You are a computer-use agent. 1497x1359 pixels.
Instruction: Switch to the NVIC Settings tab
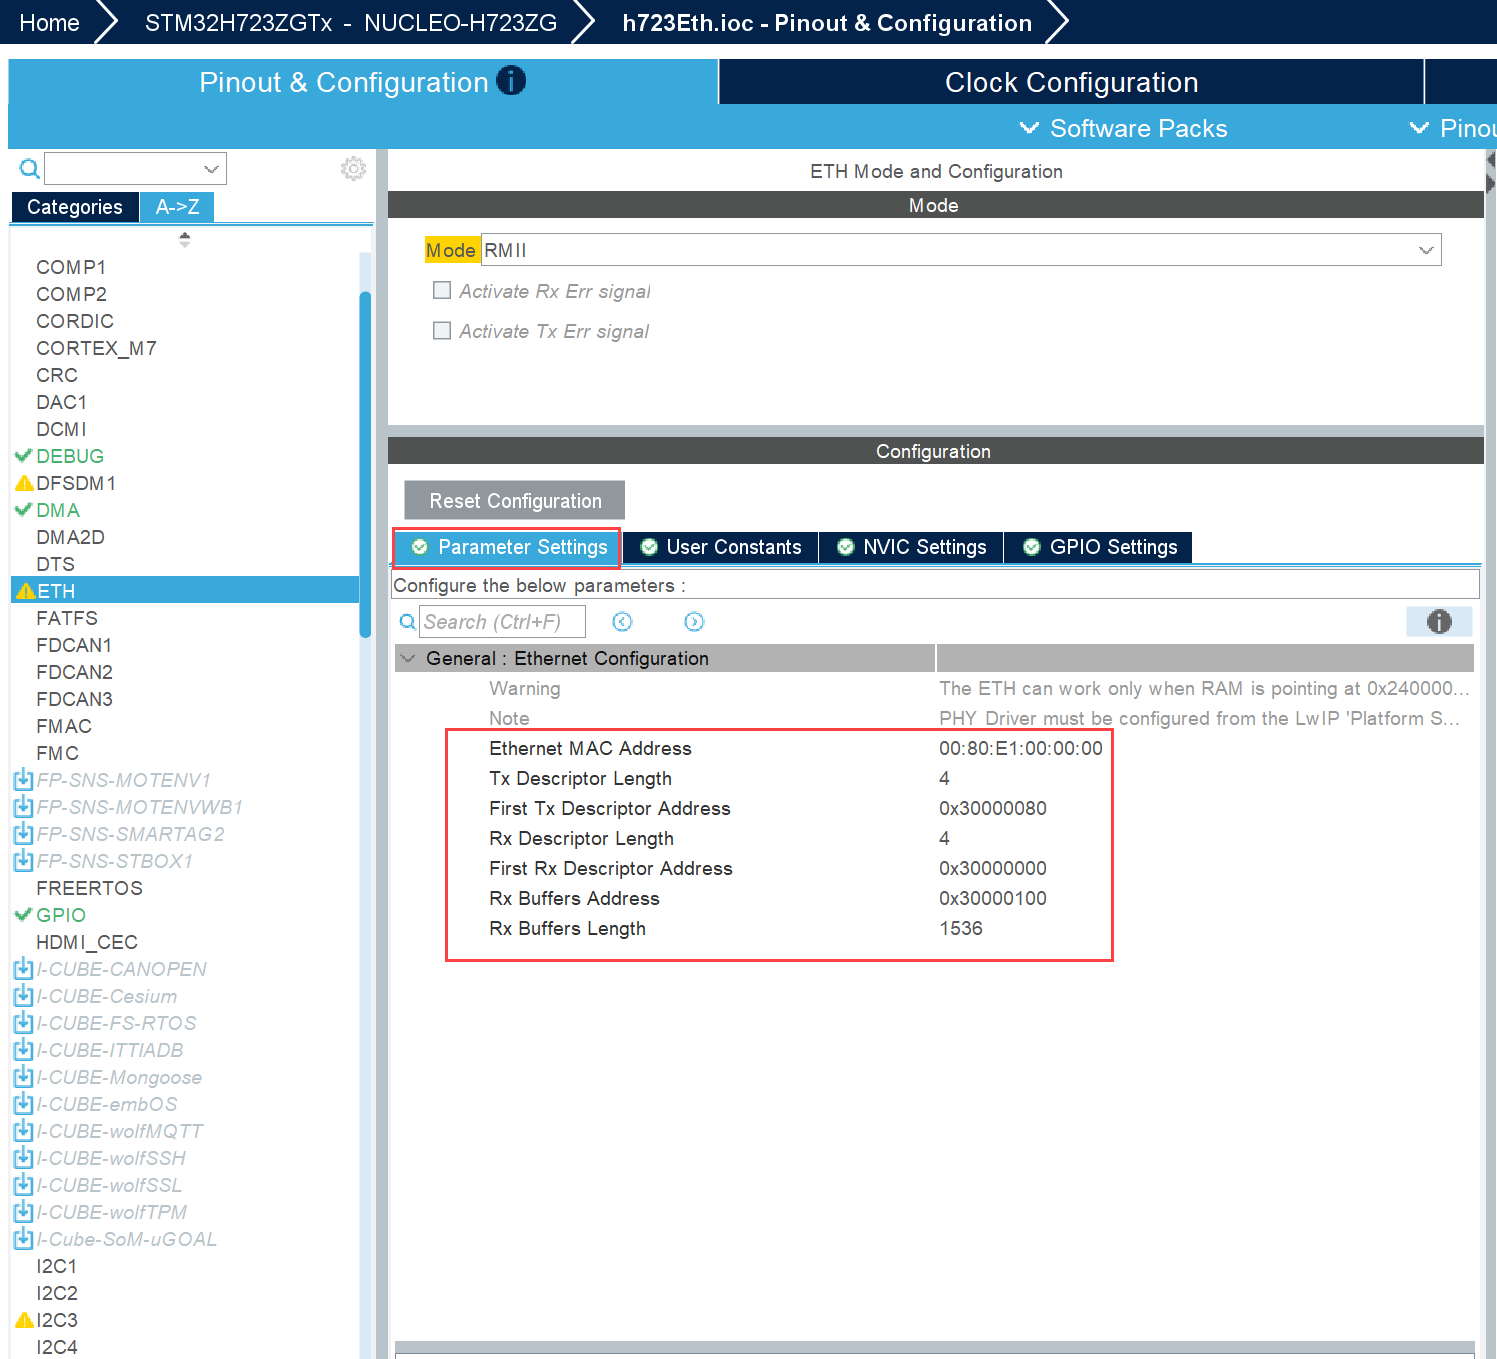911,547
